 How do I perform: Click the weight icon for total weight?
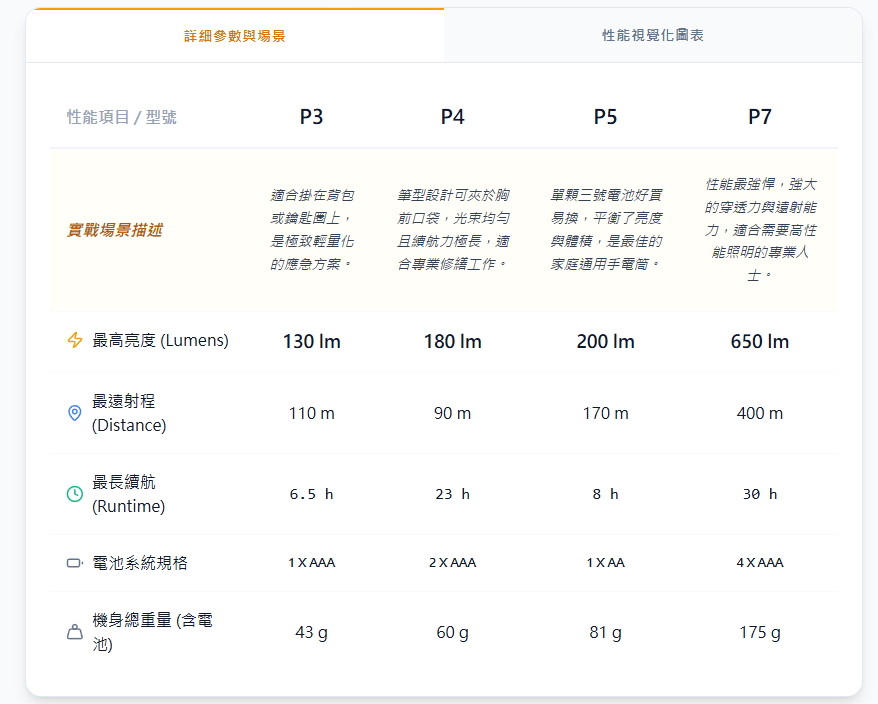point(74,632)
